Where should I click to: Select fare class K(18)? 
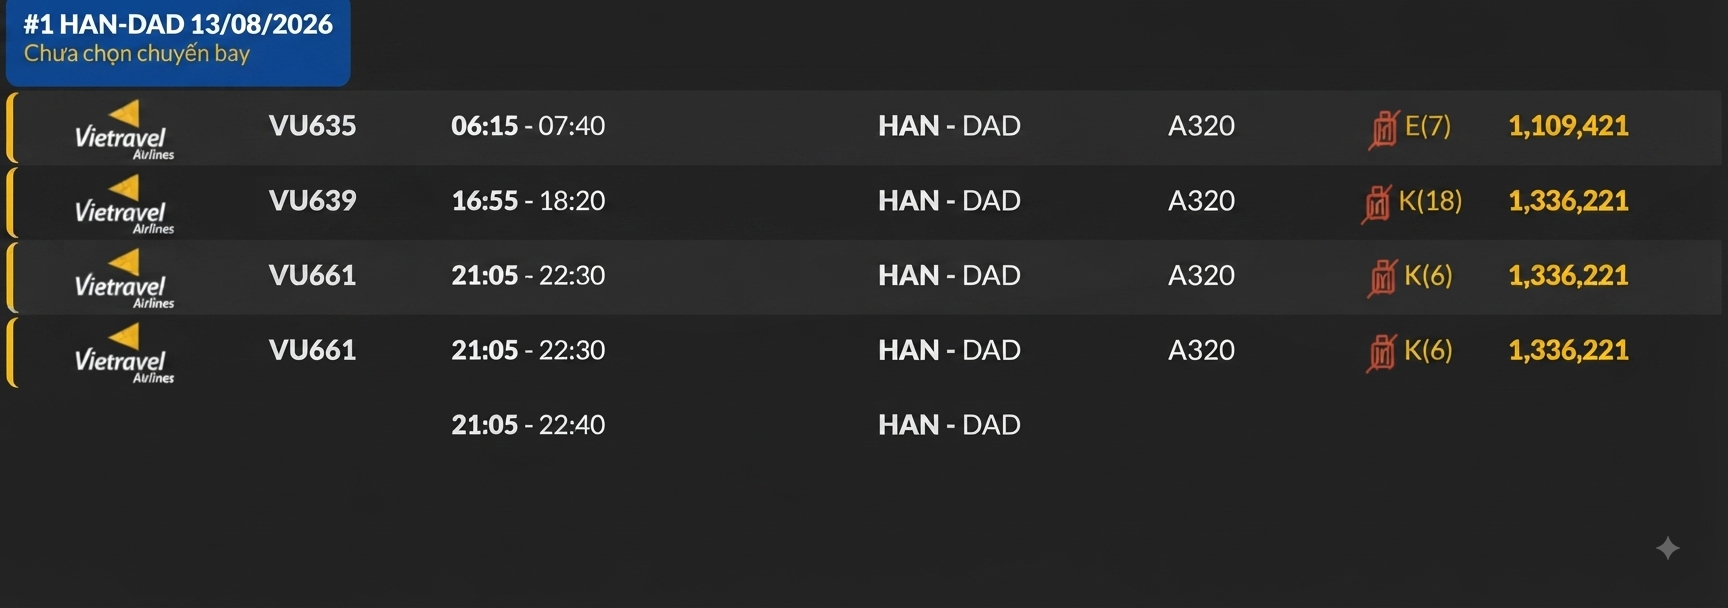click(1430, 201)
